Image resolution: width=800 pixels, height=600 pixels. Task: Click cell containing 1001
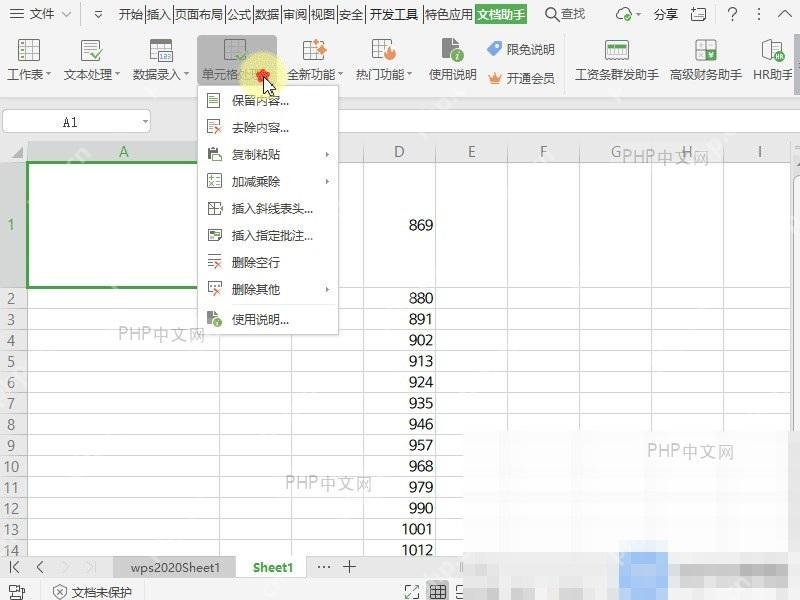(x=399, y=529)
